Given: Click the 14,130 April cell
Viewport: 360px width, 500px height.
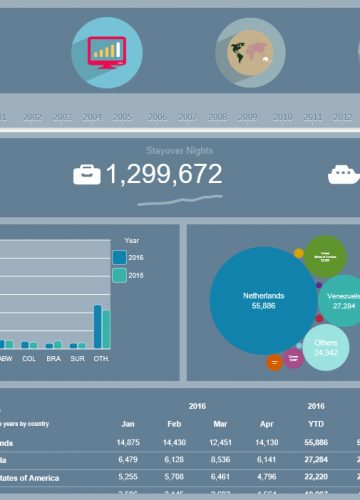Looking at the screenshot, I should [267, 442].
